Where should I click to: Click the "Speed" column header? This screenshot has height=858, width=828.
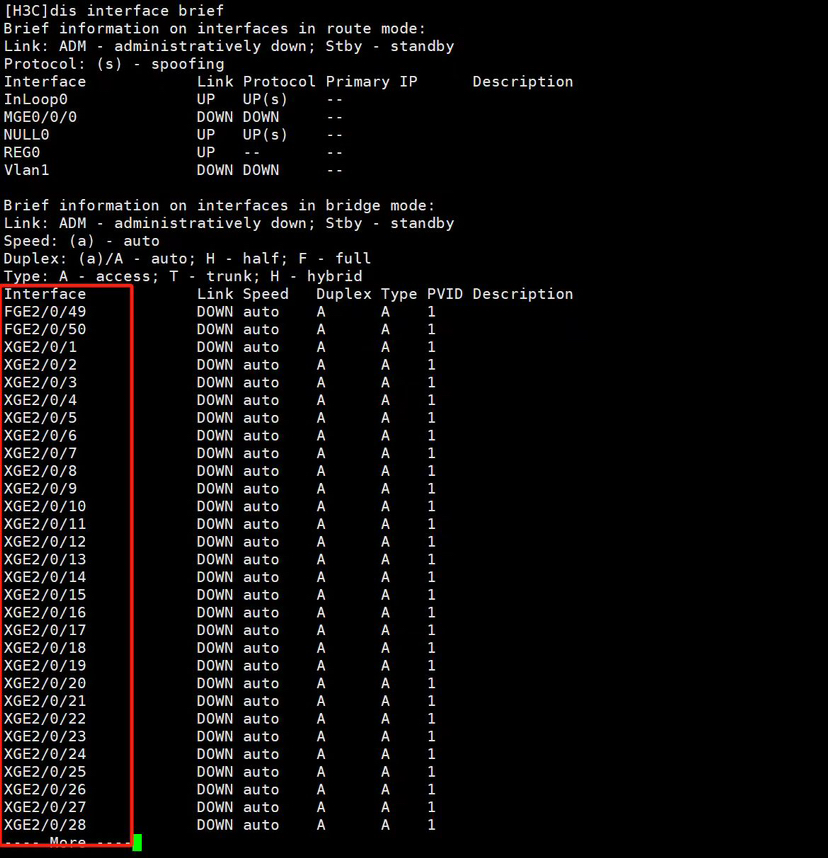coord(265,294)
